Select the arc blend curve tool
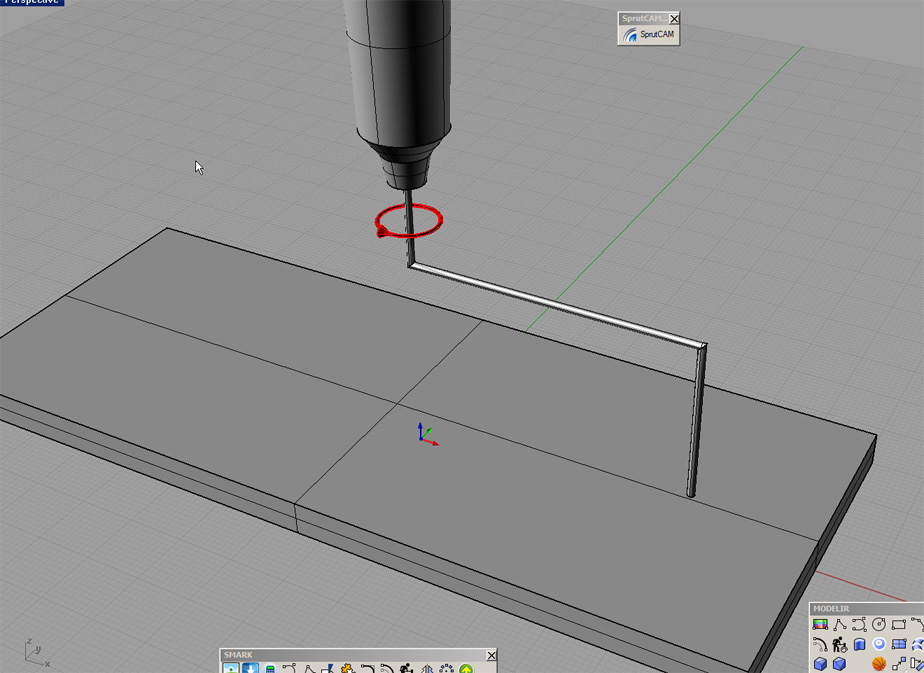The height and width of the screenshot is (673, 924). point(820,645)
